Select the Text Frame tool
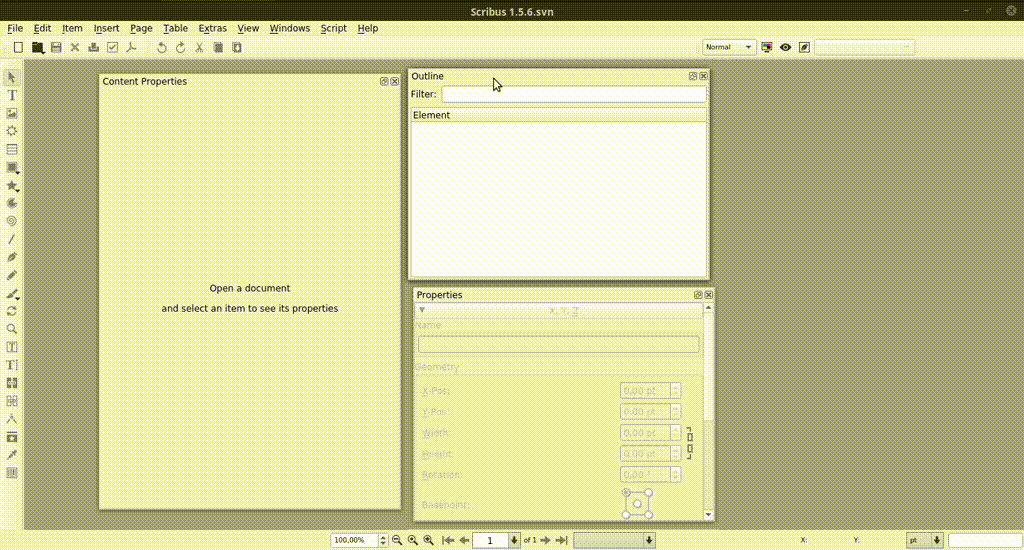The height and width of the screenshot is (550, 1024). tap(12, 95)
